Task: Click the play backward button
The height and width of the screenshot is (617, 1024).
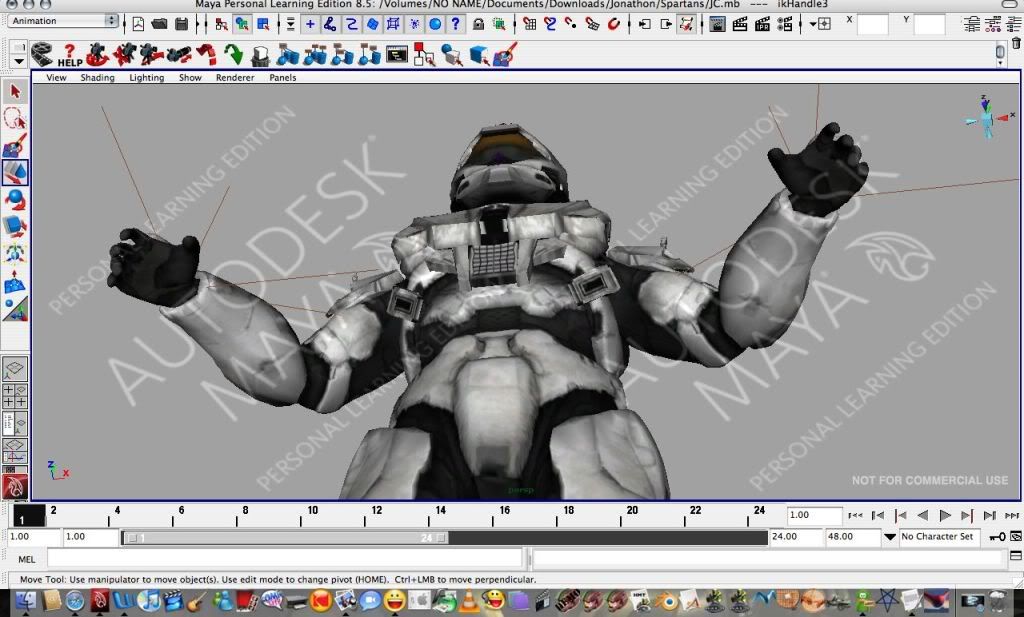Action: [x=922, y=515]
